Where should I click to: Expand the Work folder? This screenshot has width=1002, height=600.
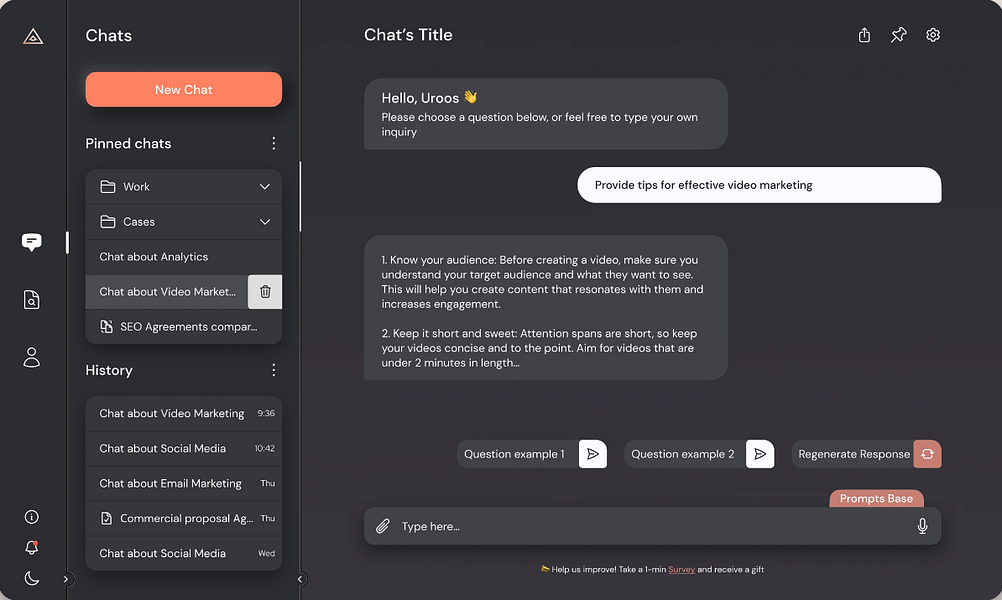coord(265,186)
